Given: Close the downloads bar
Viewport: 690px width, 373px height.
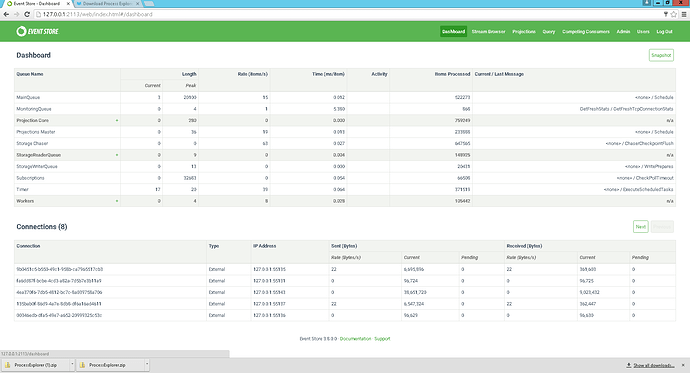Looking at the screenshot, I should pos(683,365).
